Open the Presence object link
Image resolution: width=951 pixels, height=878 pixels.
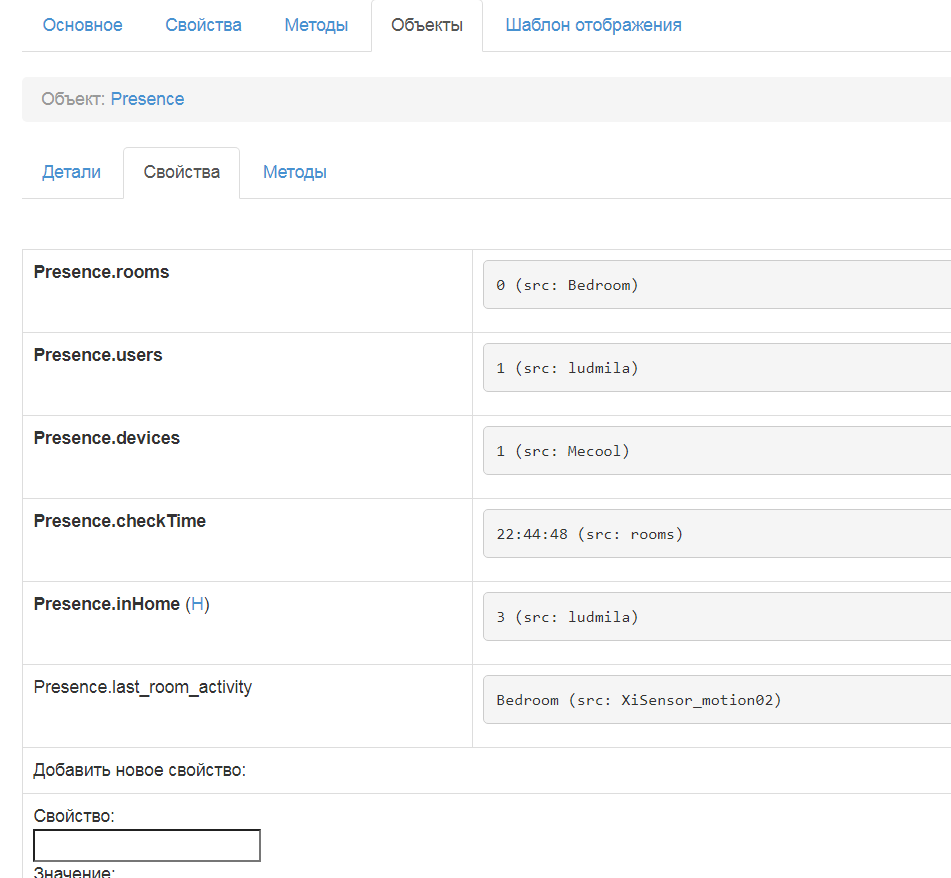147,99
